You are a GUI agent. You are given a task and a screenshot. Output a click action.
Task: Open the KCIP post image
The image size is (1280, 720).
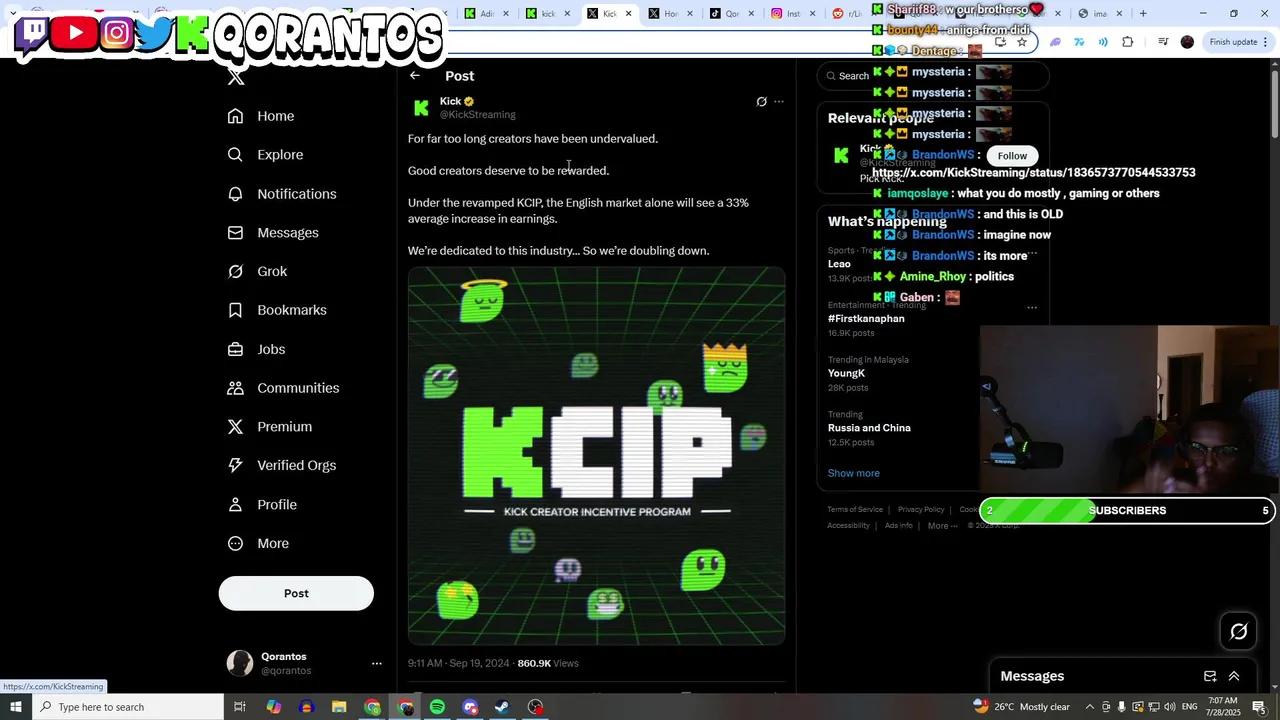coord(596,456)
